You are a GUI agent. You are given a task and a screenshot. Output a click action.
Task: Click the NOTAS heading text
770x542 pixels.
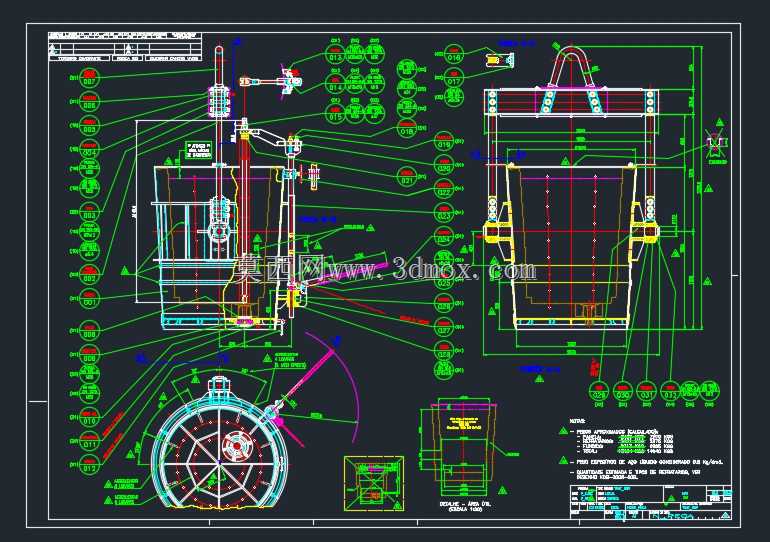pyautogui.click(x=577, y=421)
